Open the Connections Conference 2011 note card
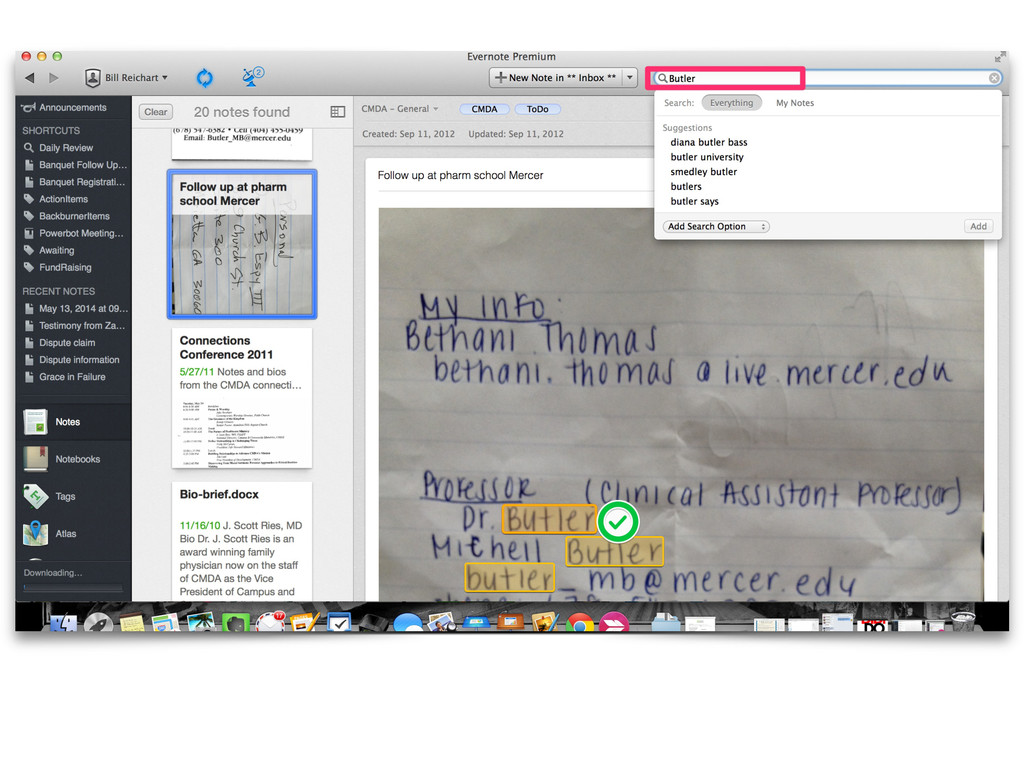1024x768 pixels. [242, 398]
